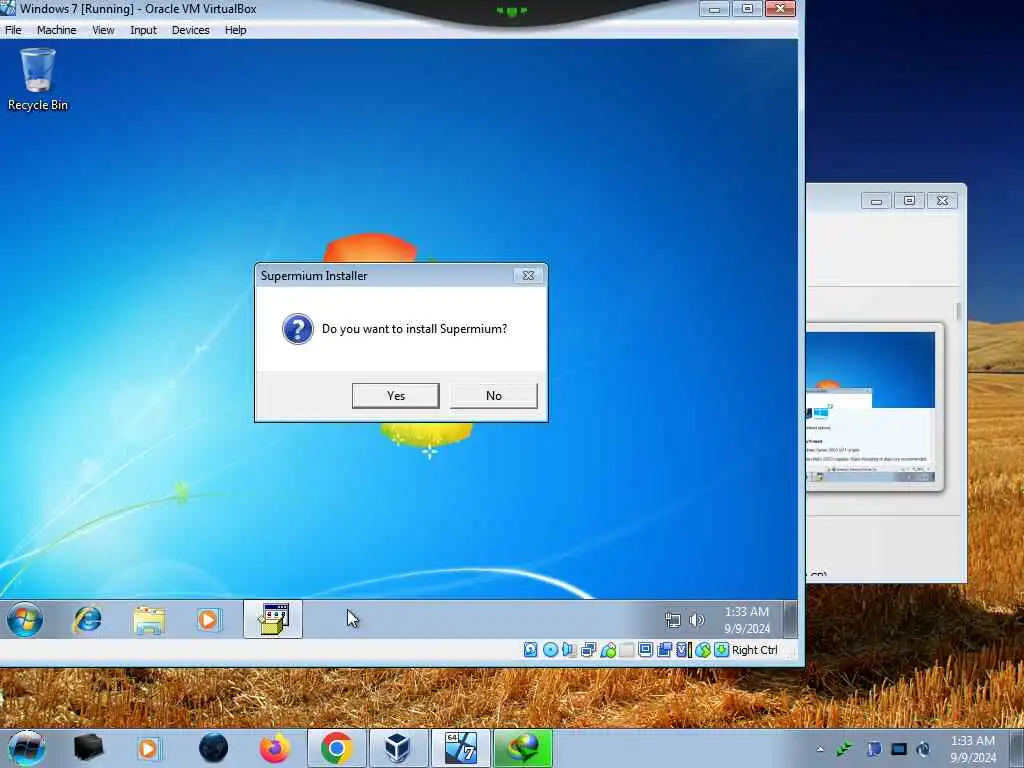Click the host taskbar clock

(x=972, y=749)
